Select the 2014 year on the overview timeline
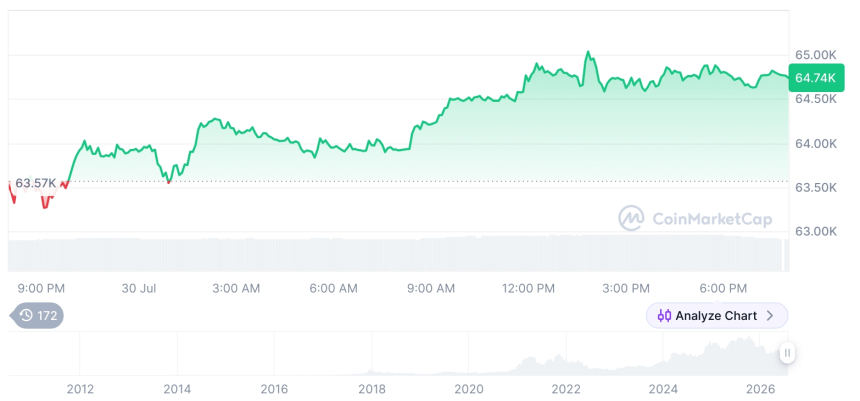Viewport: 860px width, 401px height. coord(177,389)
